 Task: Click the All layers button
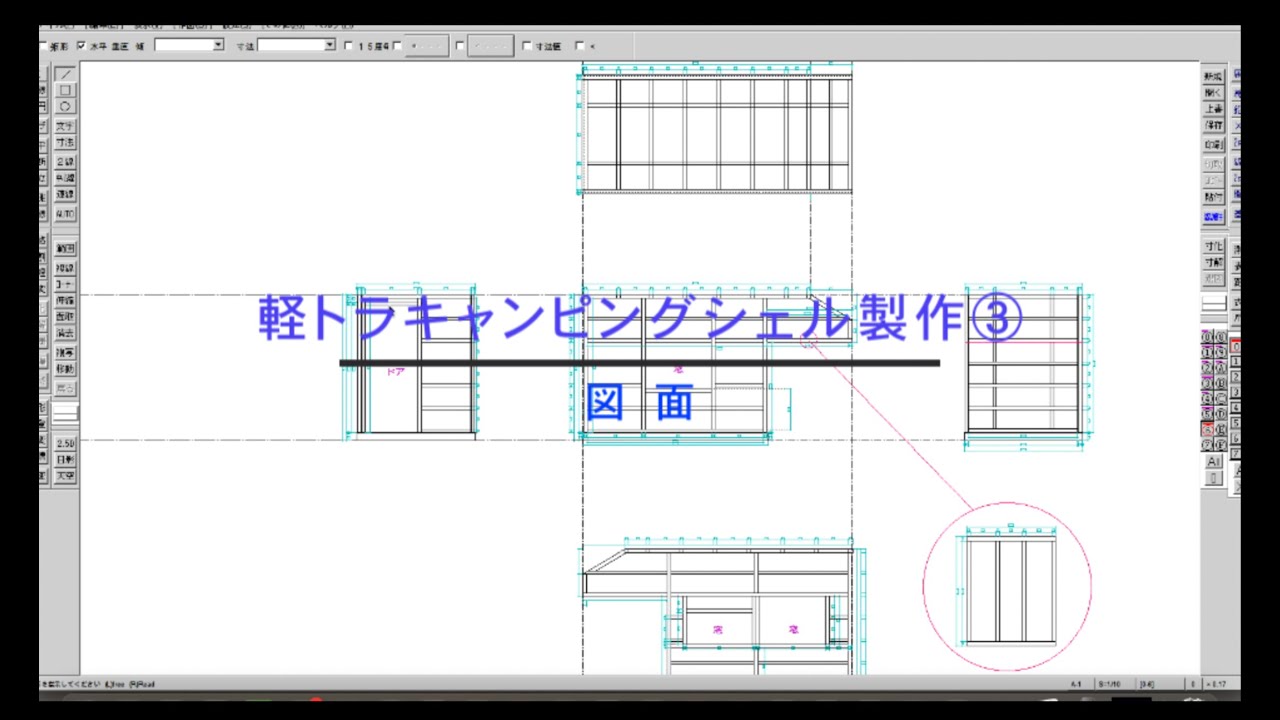(1213, 462)
